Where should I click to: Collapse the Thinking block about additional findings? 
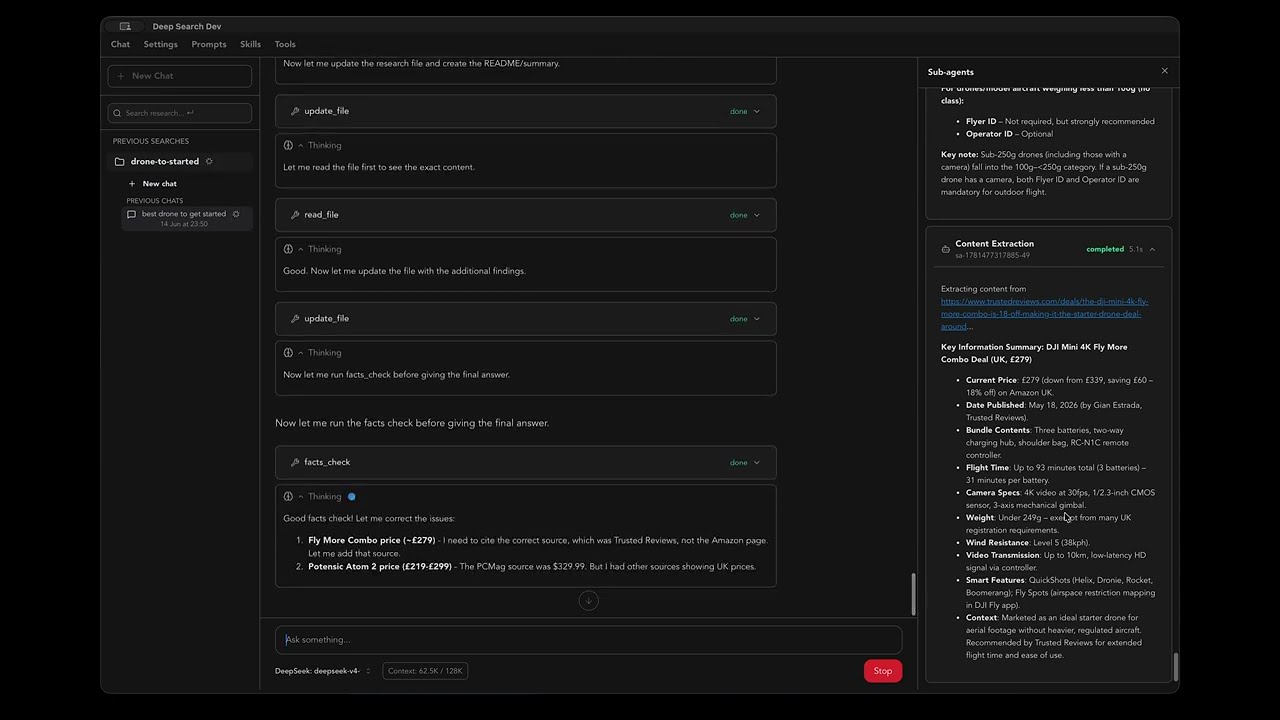[300, 249]
